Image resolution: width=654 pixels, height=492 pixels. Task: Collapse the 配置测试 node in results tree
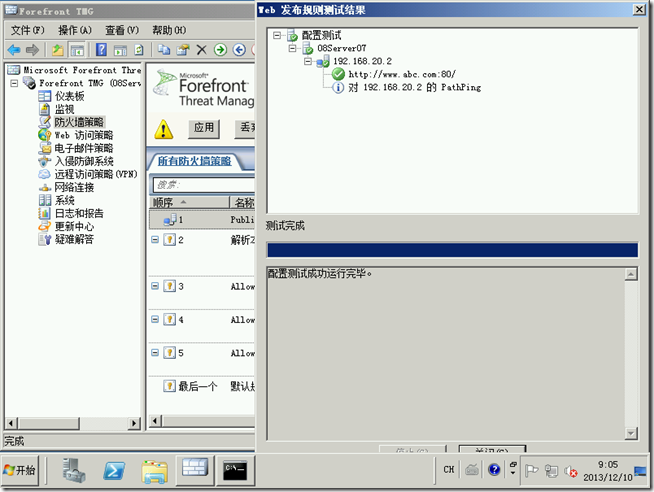point(277,35)
